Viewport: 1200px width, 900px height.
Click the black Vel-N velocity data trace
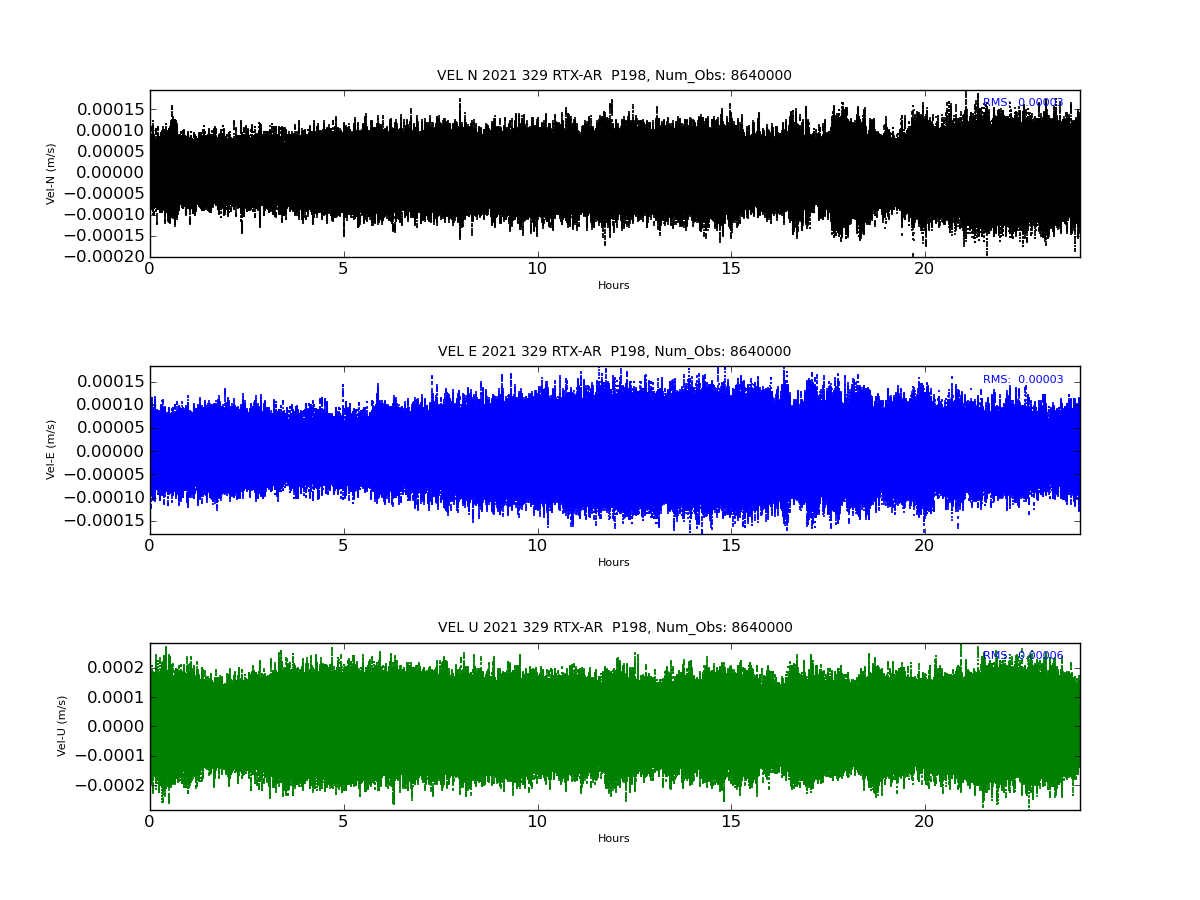tap(615, 172)
